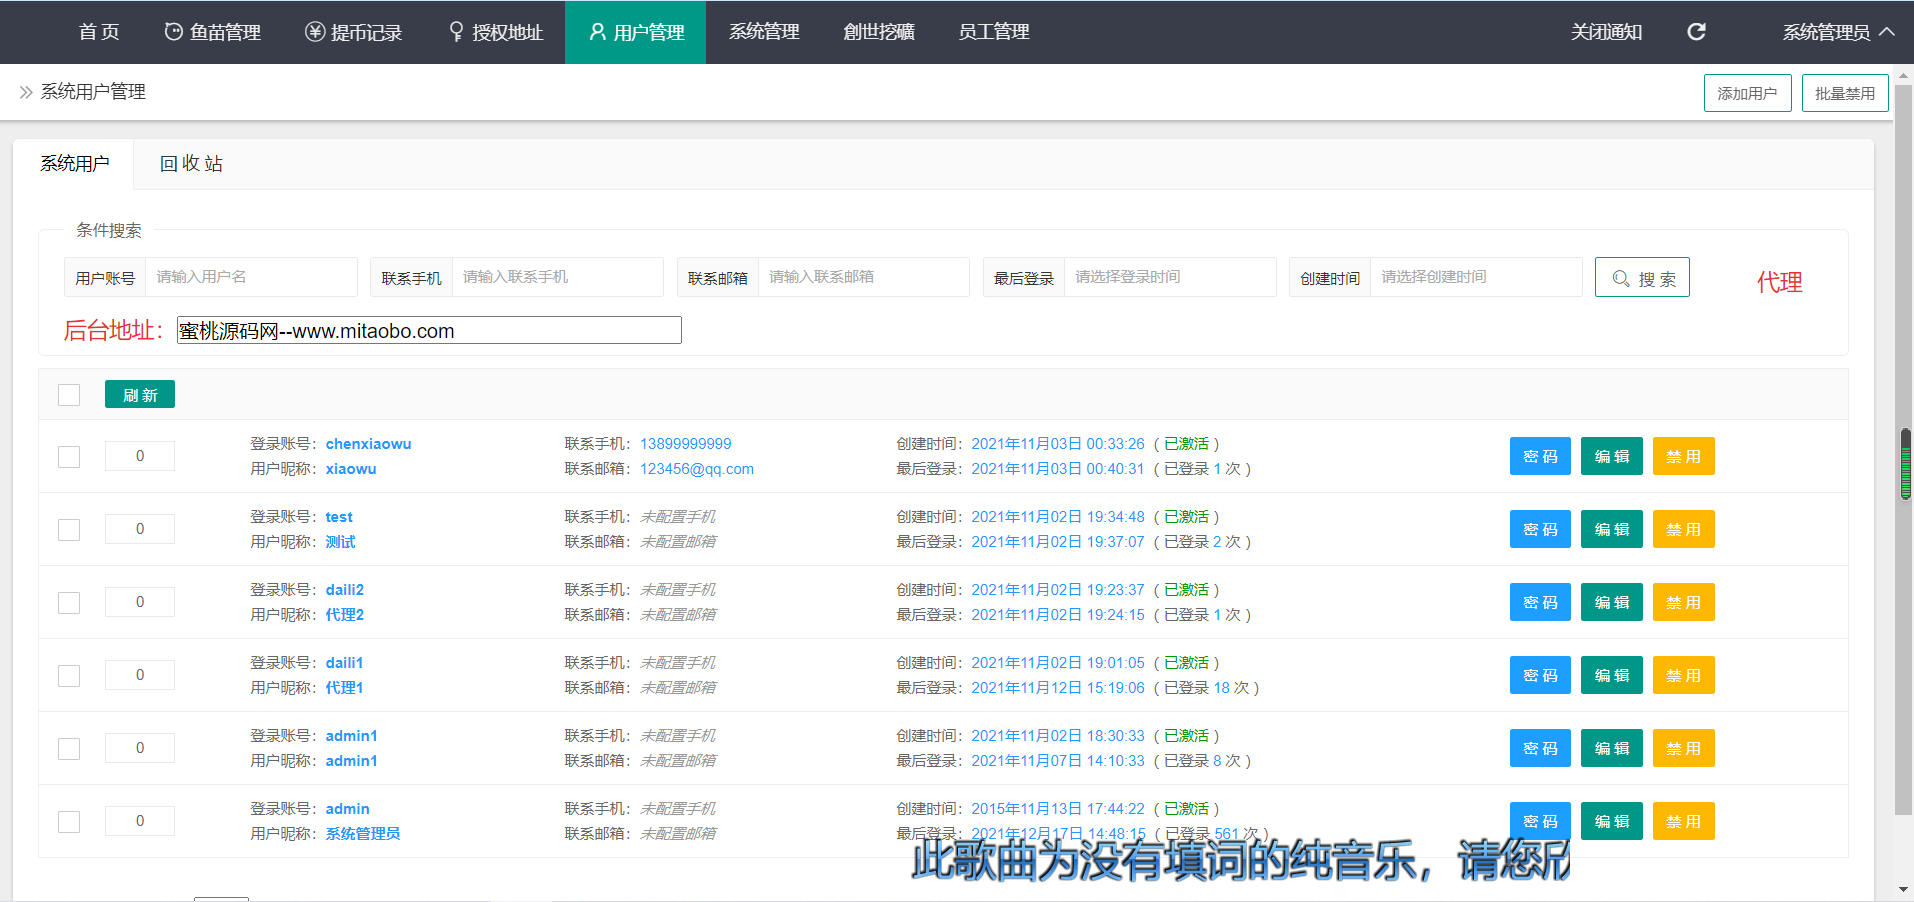Open the 创建时间 date picker field
1914x902 pixels.
tap(1475, 277)
